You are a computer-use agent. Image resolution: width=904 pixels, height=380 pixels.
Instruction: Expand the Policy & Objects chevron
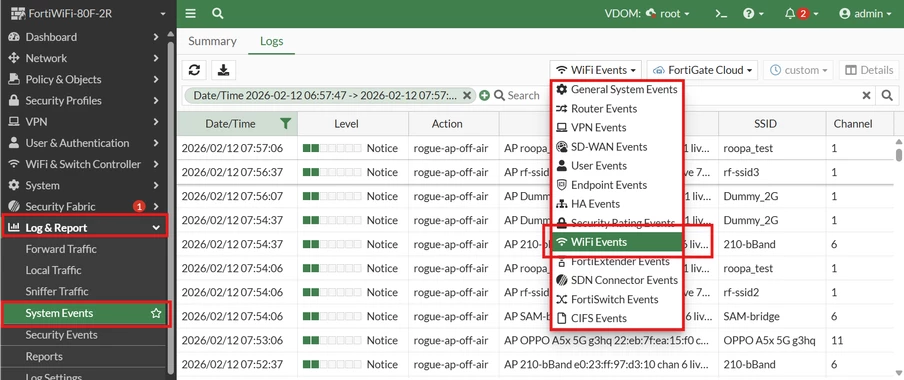click(156, 80)
